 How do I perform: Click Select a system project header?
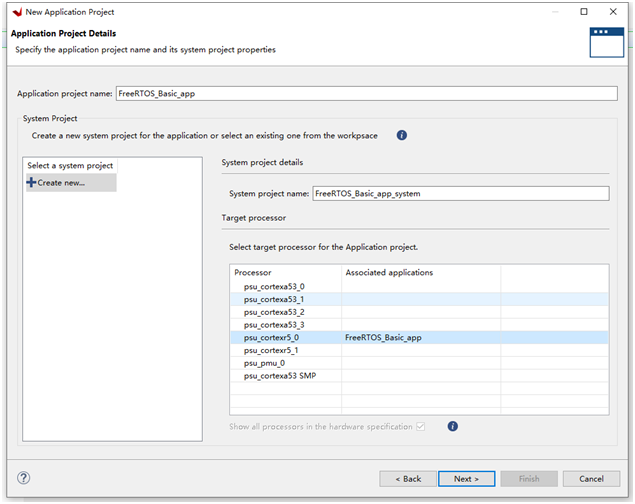[70, 166]
